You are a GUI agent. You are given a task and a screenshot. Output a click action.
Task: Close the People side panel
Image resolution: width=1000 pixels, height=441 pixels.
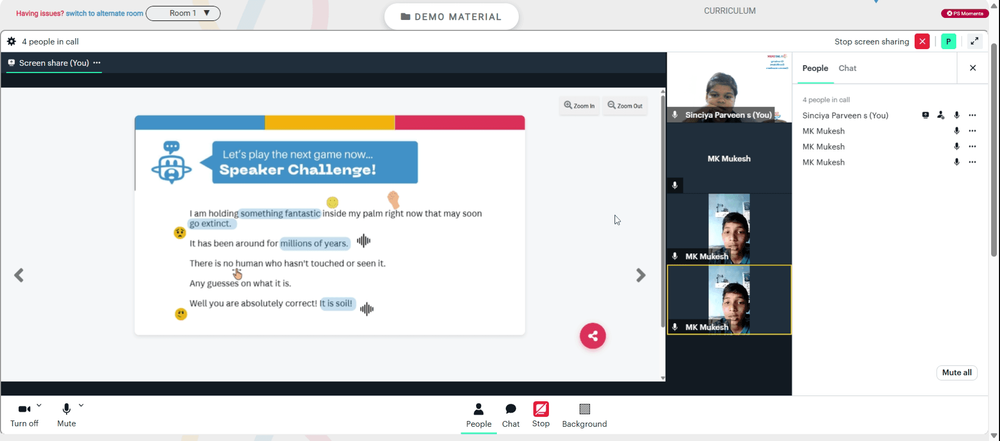point(973,68)
